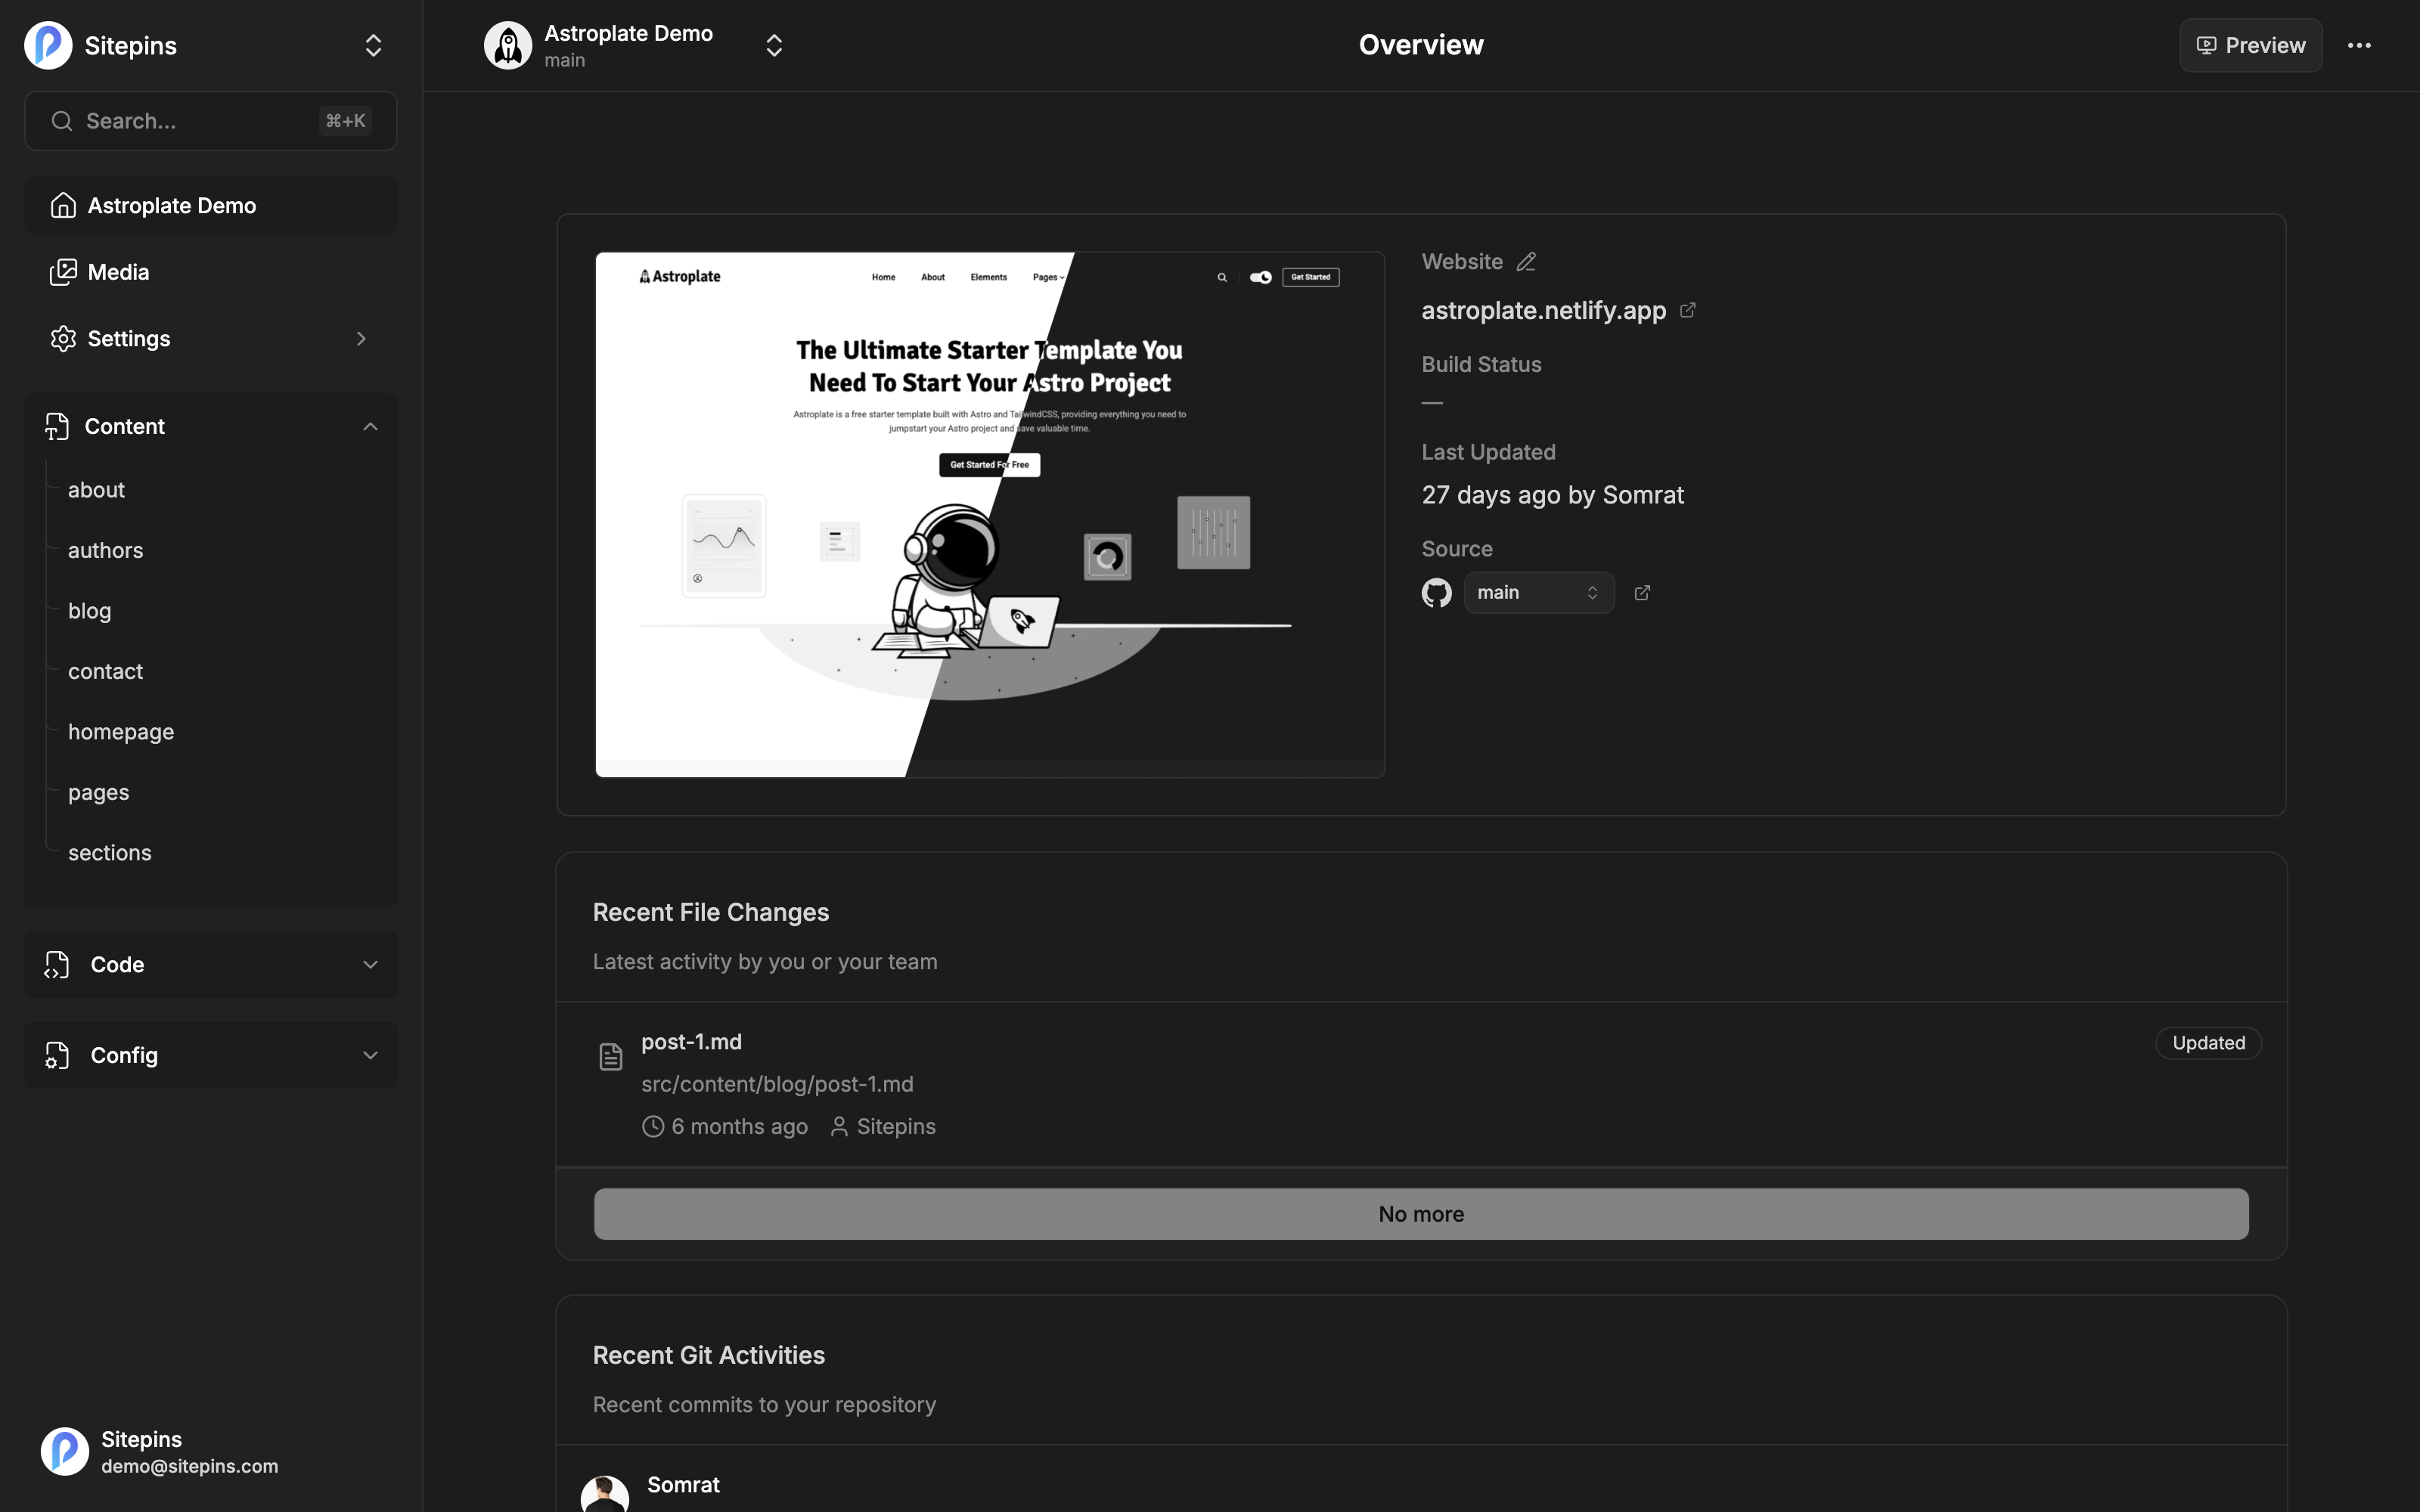Image resolution: width=2420 pixels, height=1512 pixels.
Task: Click the post-1.md file icon
Action: [611, 1057]
